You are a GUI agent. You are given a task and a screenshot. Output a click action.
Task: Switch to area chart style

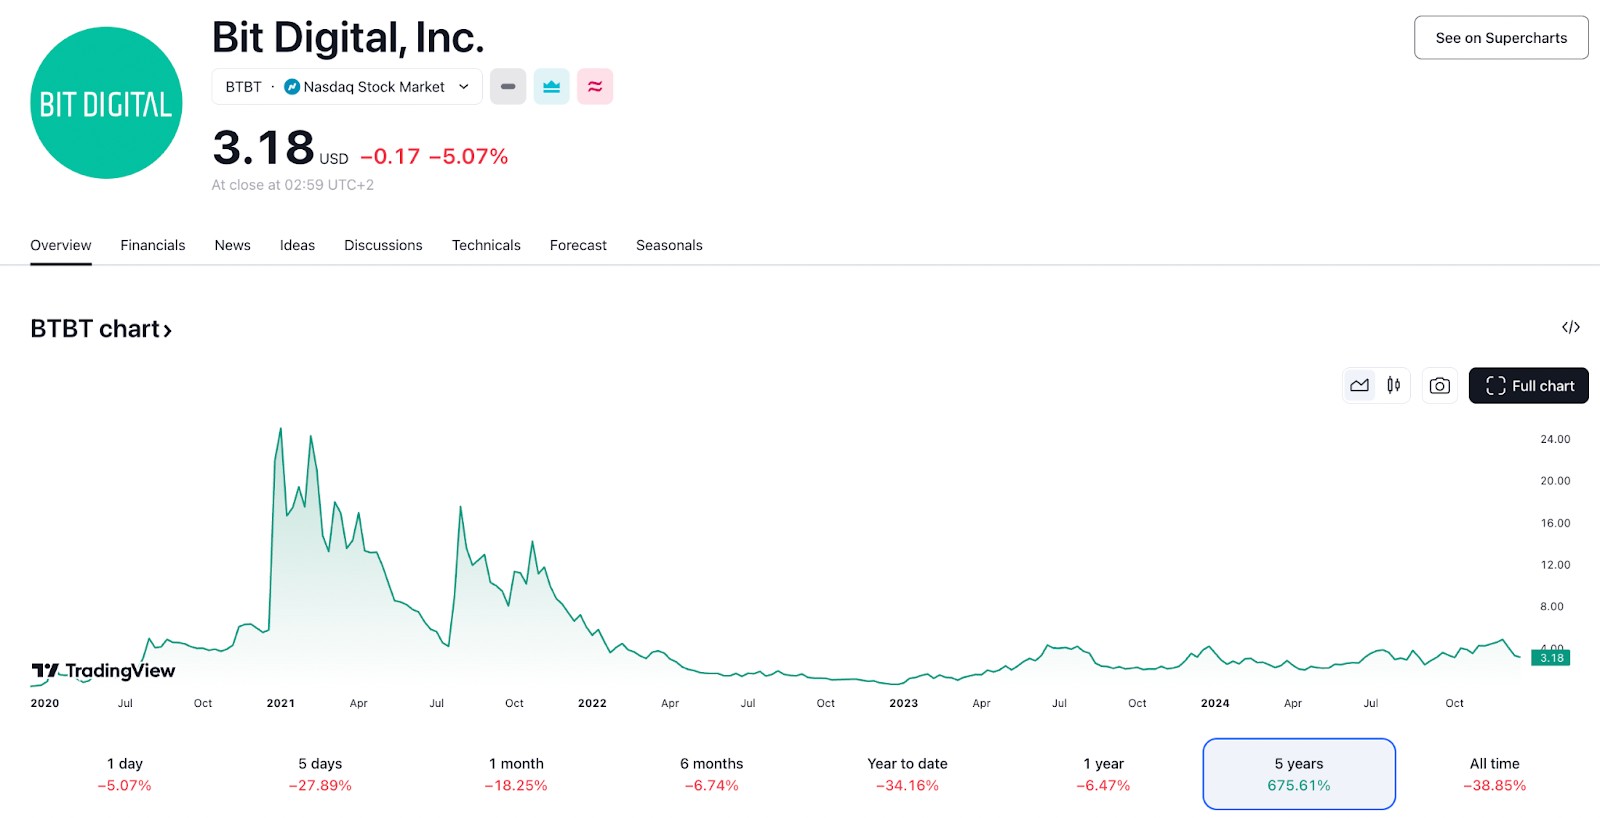(1359, 385)
